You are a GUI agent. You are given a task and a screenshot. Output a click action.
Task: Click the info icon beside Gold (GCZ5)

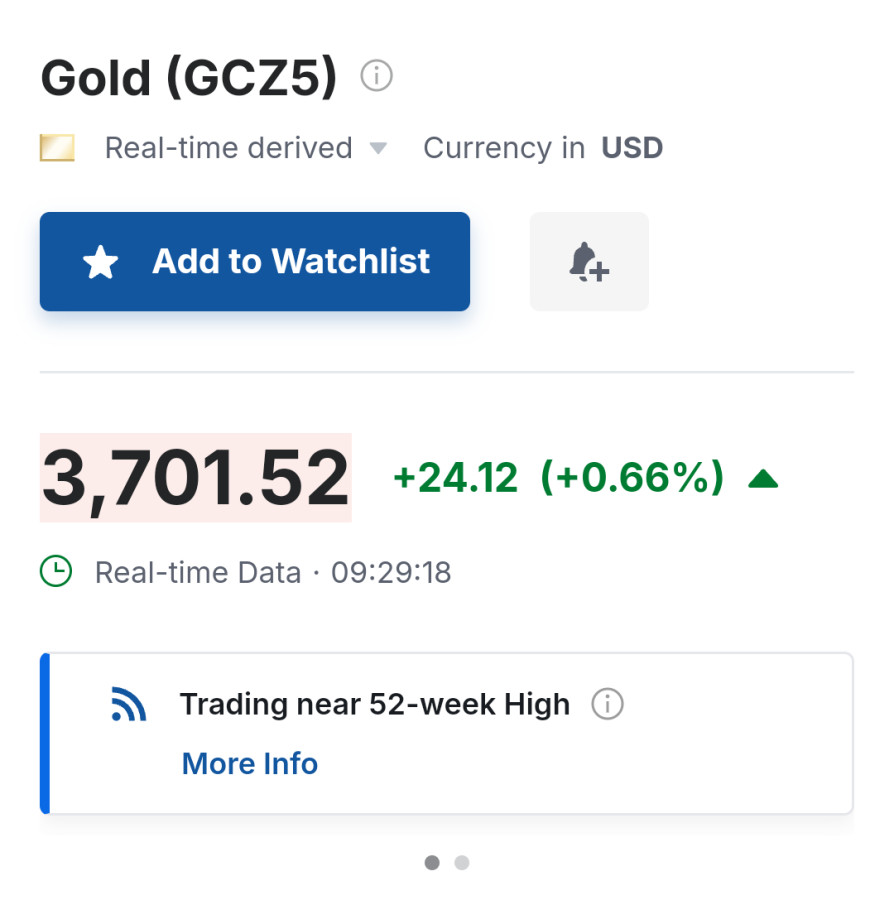click(377, 76)
